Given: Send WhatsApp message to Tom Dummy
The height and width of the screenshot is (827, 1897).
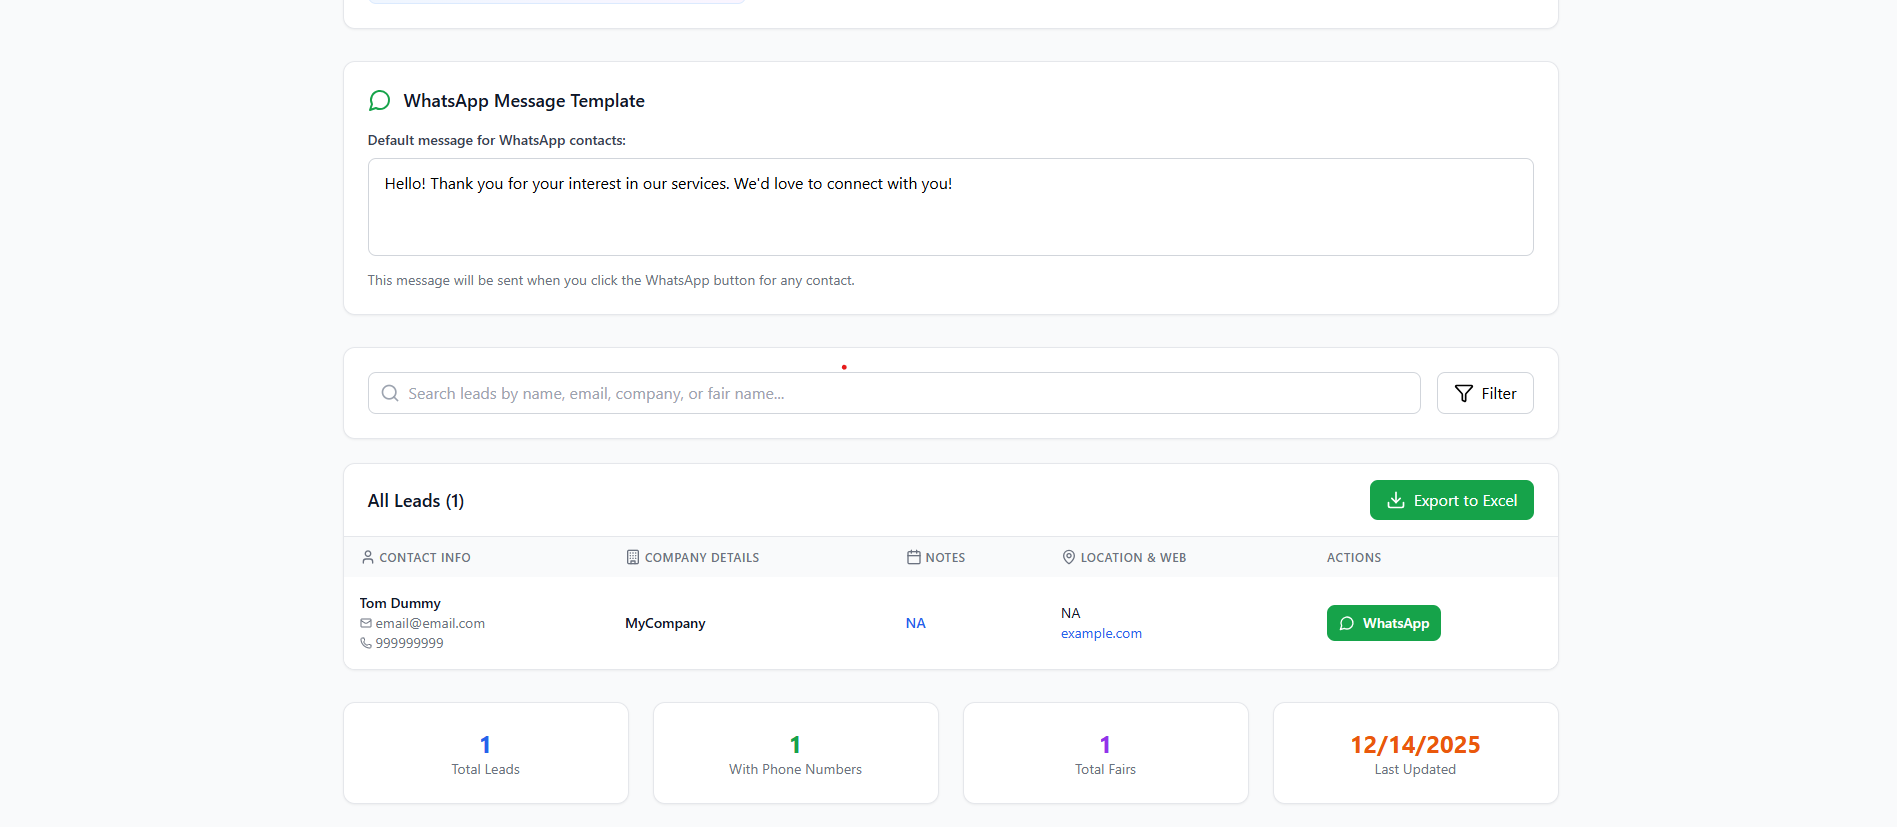Looking at the screenshot, I should tap(1384, 623).
